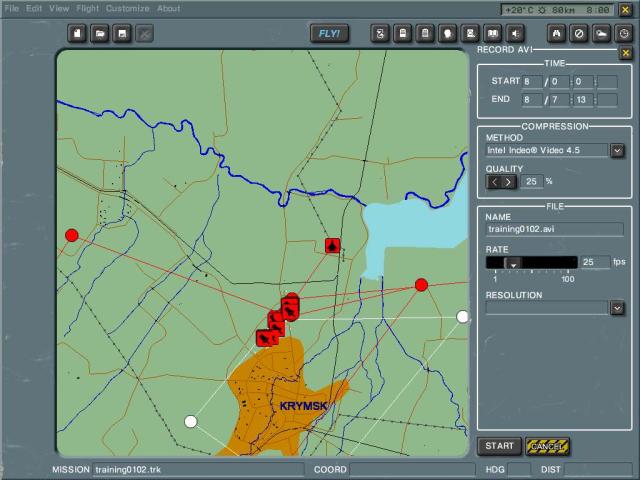The width and height of the screenshot is (640, 480).
Task: Expand the compression Method dropdown
Action: click(x=617, y=150)
